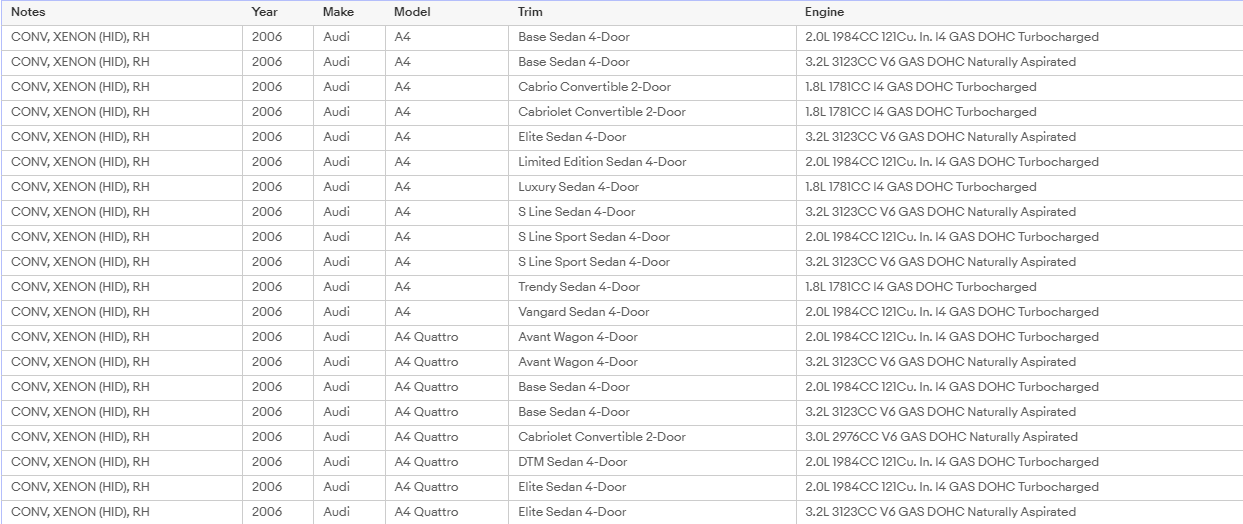Select the Cabrio Convertible 2-Door trim cell
This screenshot has height=524, width=1243.
[x=652, y=87]
